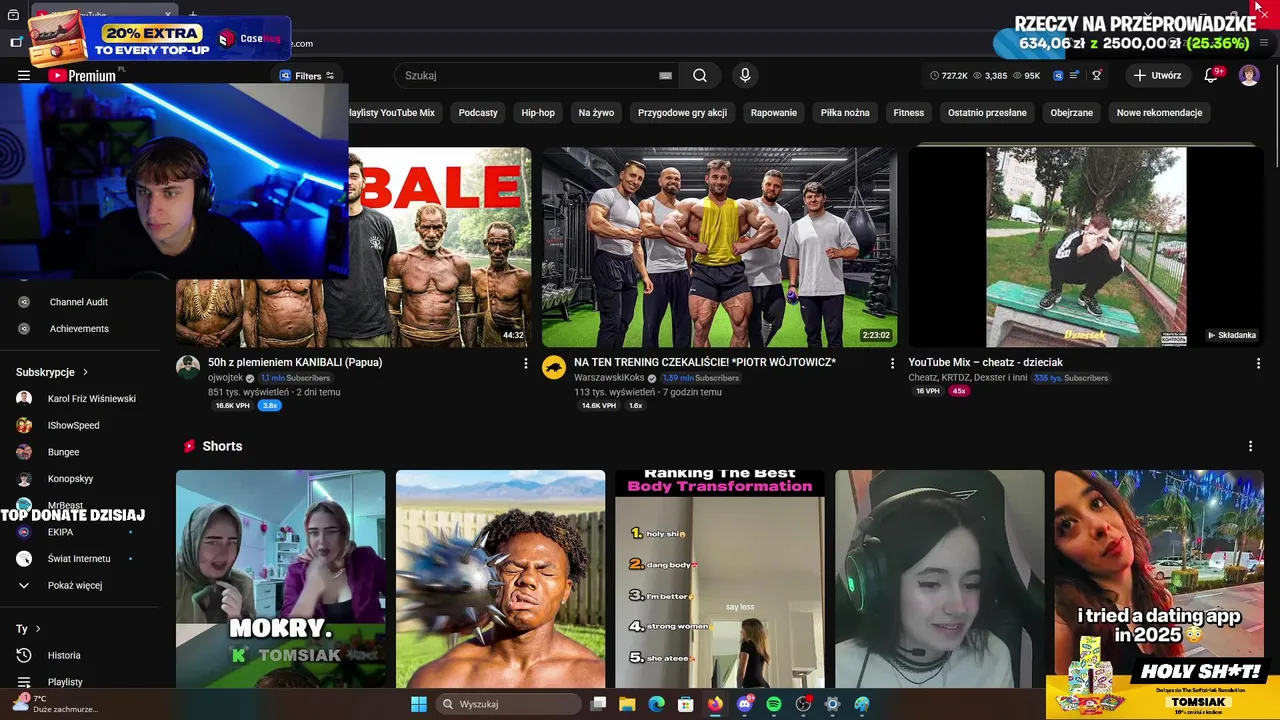The image size is (1280, 720).
Task: Open the notifications bell
Action: [1211, 75]
